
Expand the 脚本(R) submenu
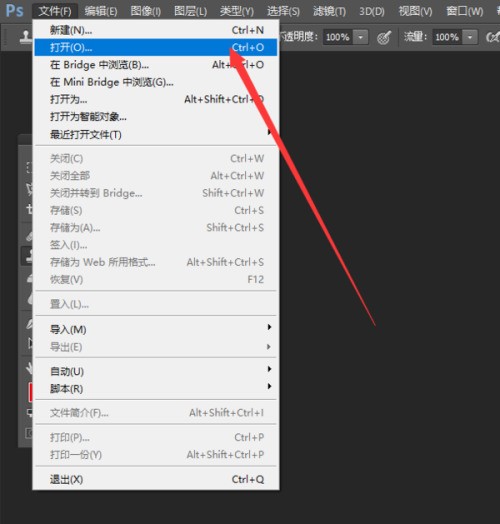[156, 389]
